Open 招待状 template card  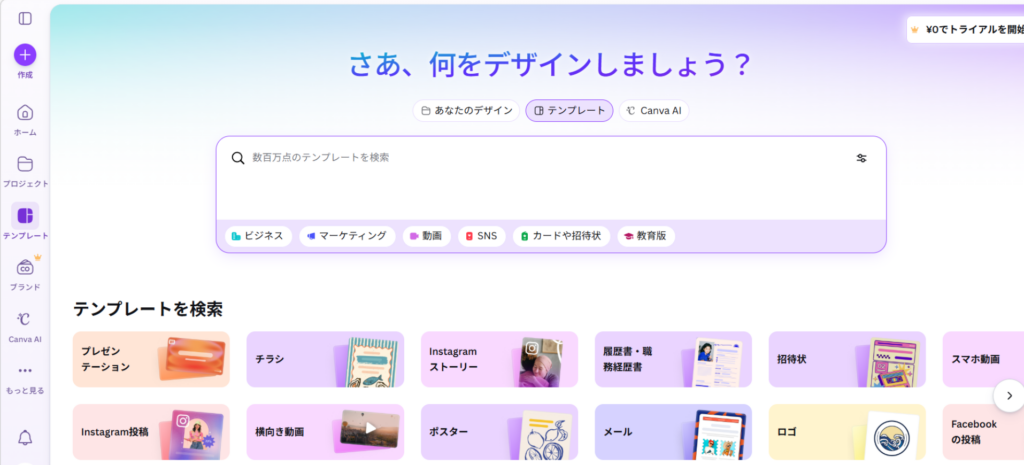click(x=847, y=359)
